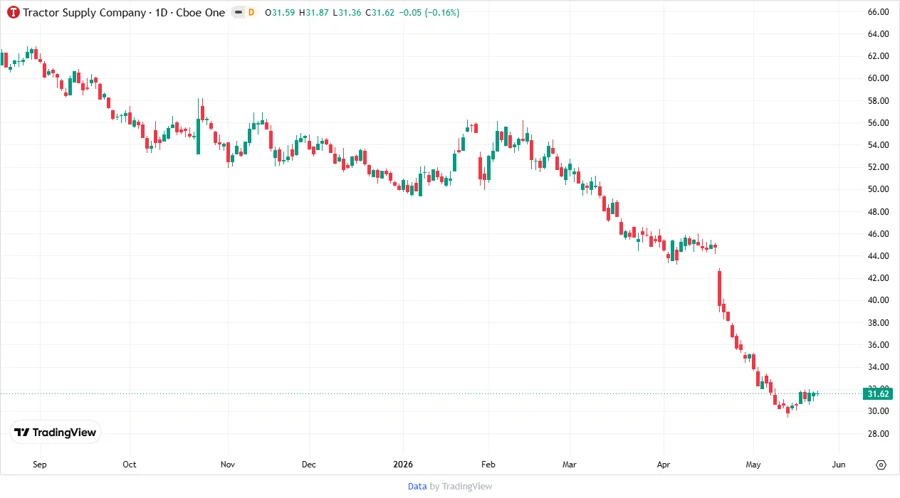Image resolution: width=900 pixels, height=498 pixels.
Task: Click the change value -0.05 (-0.16%)
Action: 429,13
